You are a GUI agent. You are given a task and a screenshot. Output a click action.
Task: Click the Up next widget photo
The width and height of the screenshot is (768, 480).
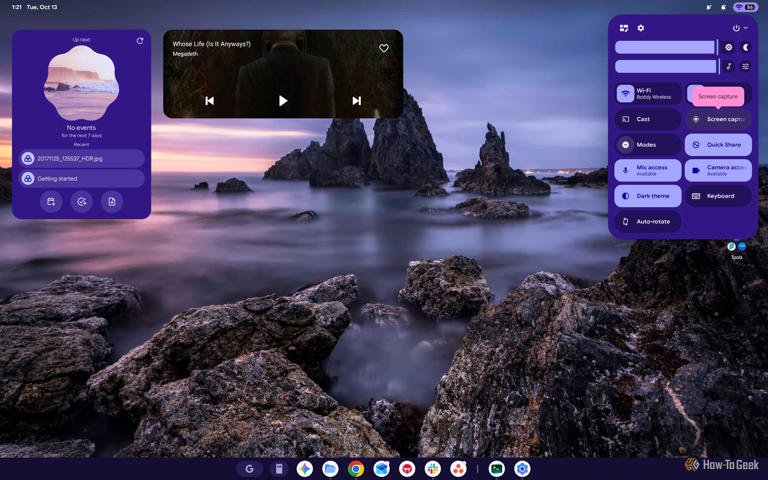81,82
